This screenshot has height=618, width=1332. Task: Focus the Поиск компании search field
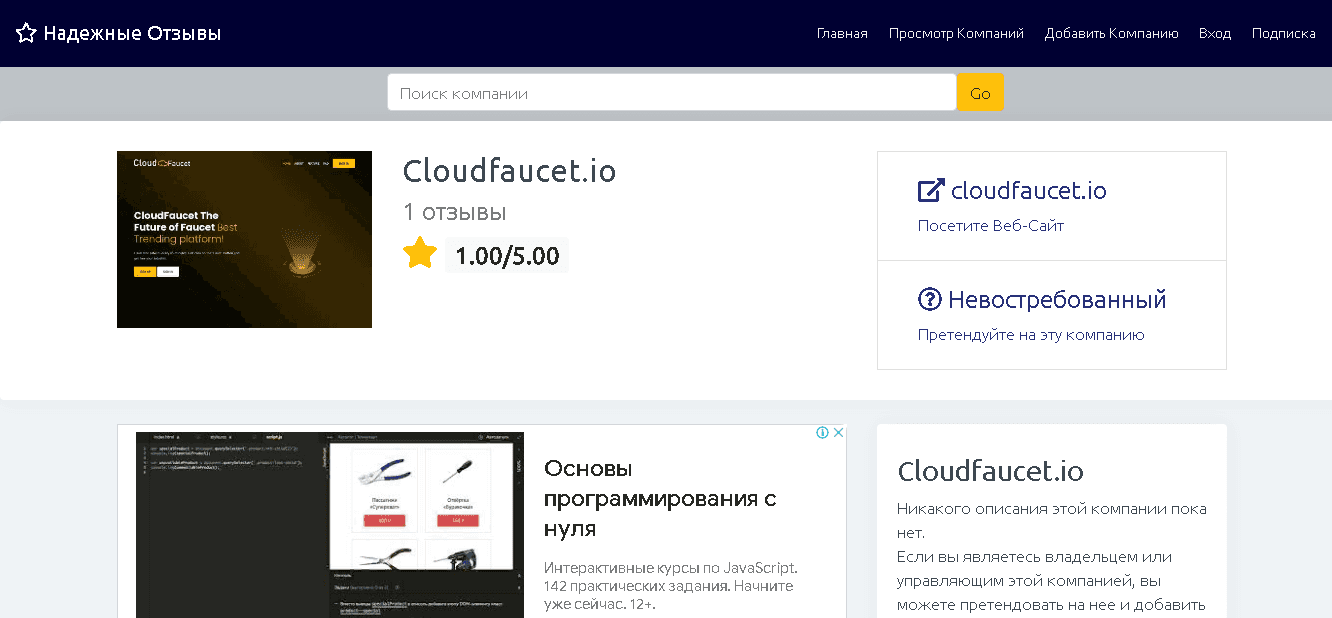click(671, 93)
